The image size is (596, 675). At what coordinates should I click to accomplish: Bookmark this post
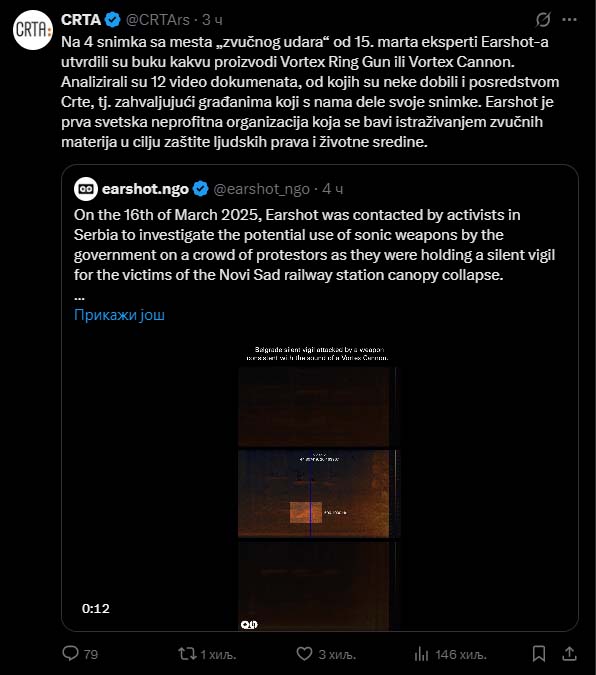pyautogui.click(x=539, y=653)
